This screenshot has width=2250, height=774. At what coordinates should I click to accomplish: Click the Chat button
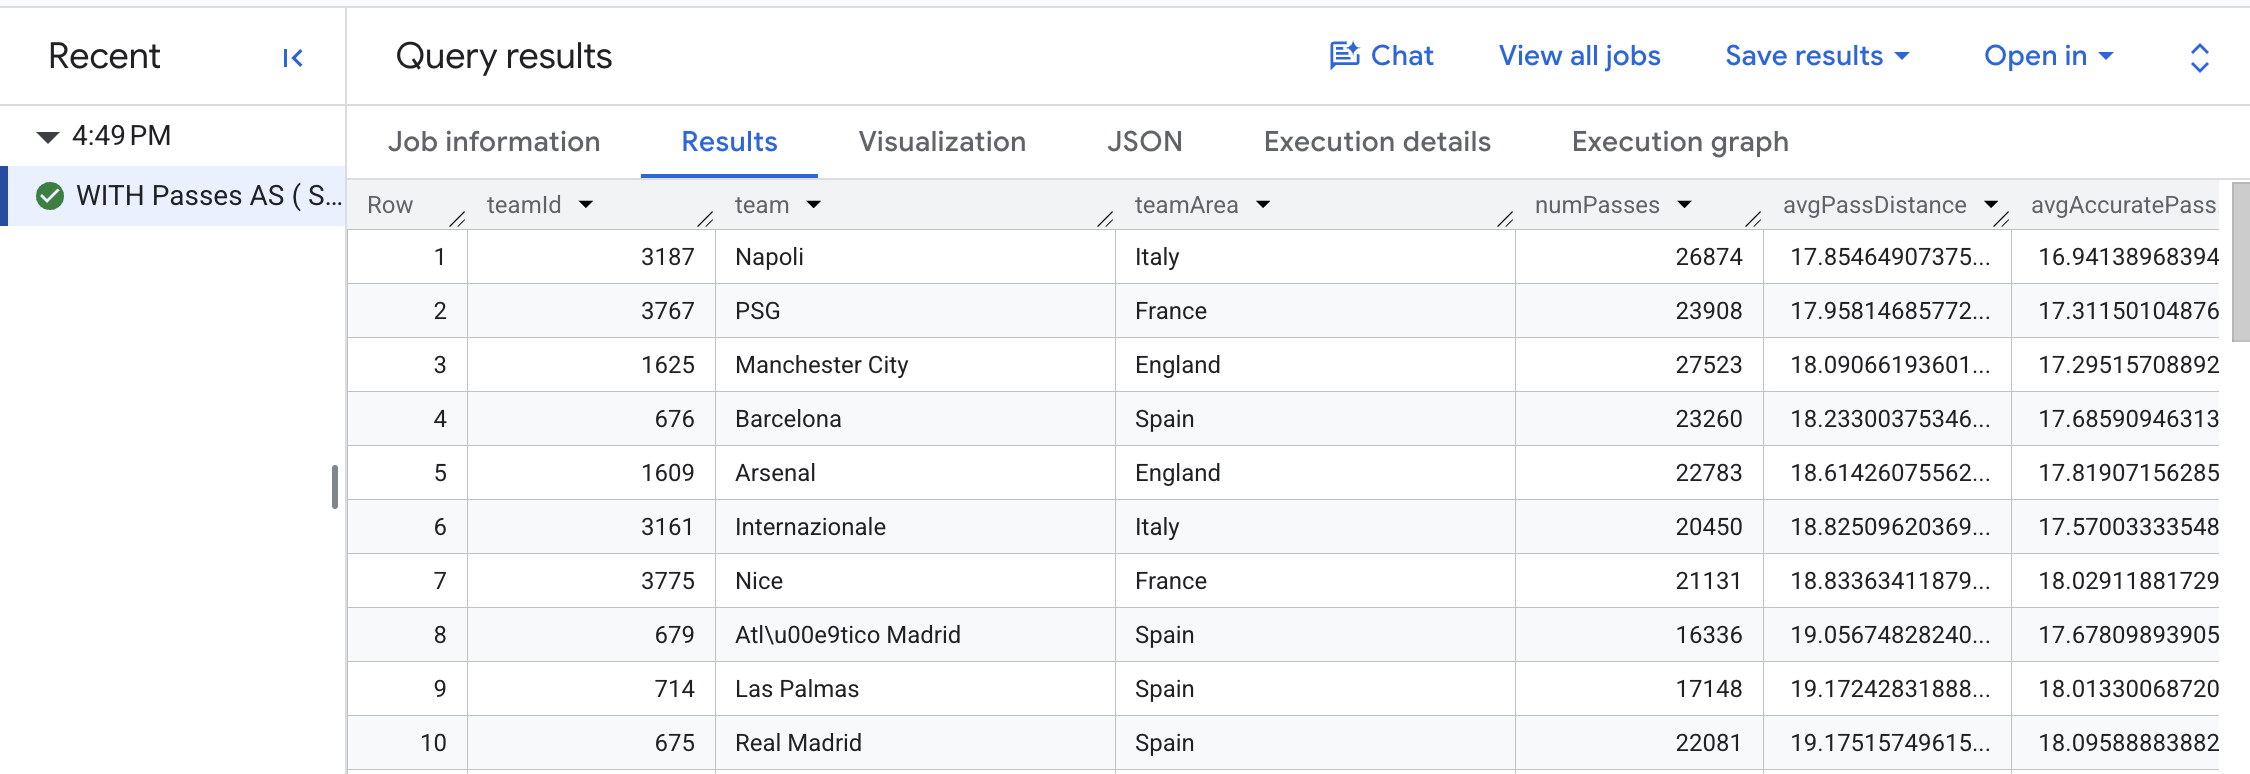click(1381, 56)
